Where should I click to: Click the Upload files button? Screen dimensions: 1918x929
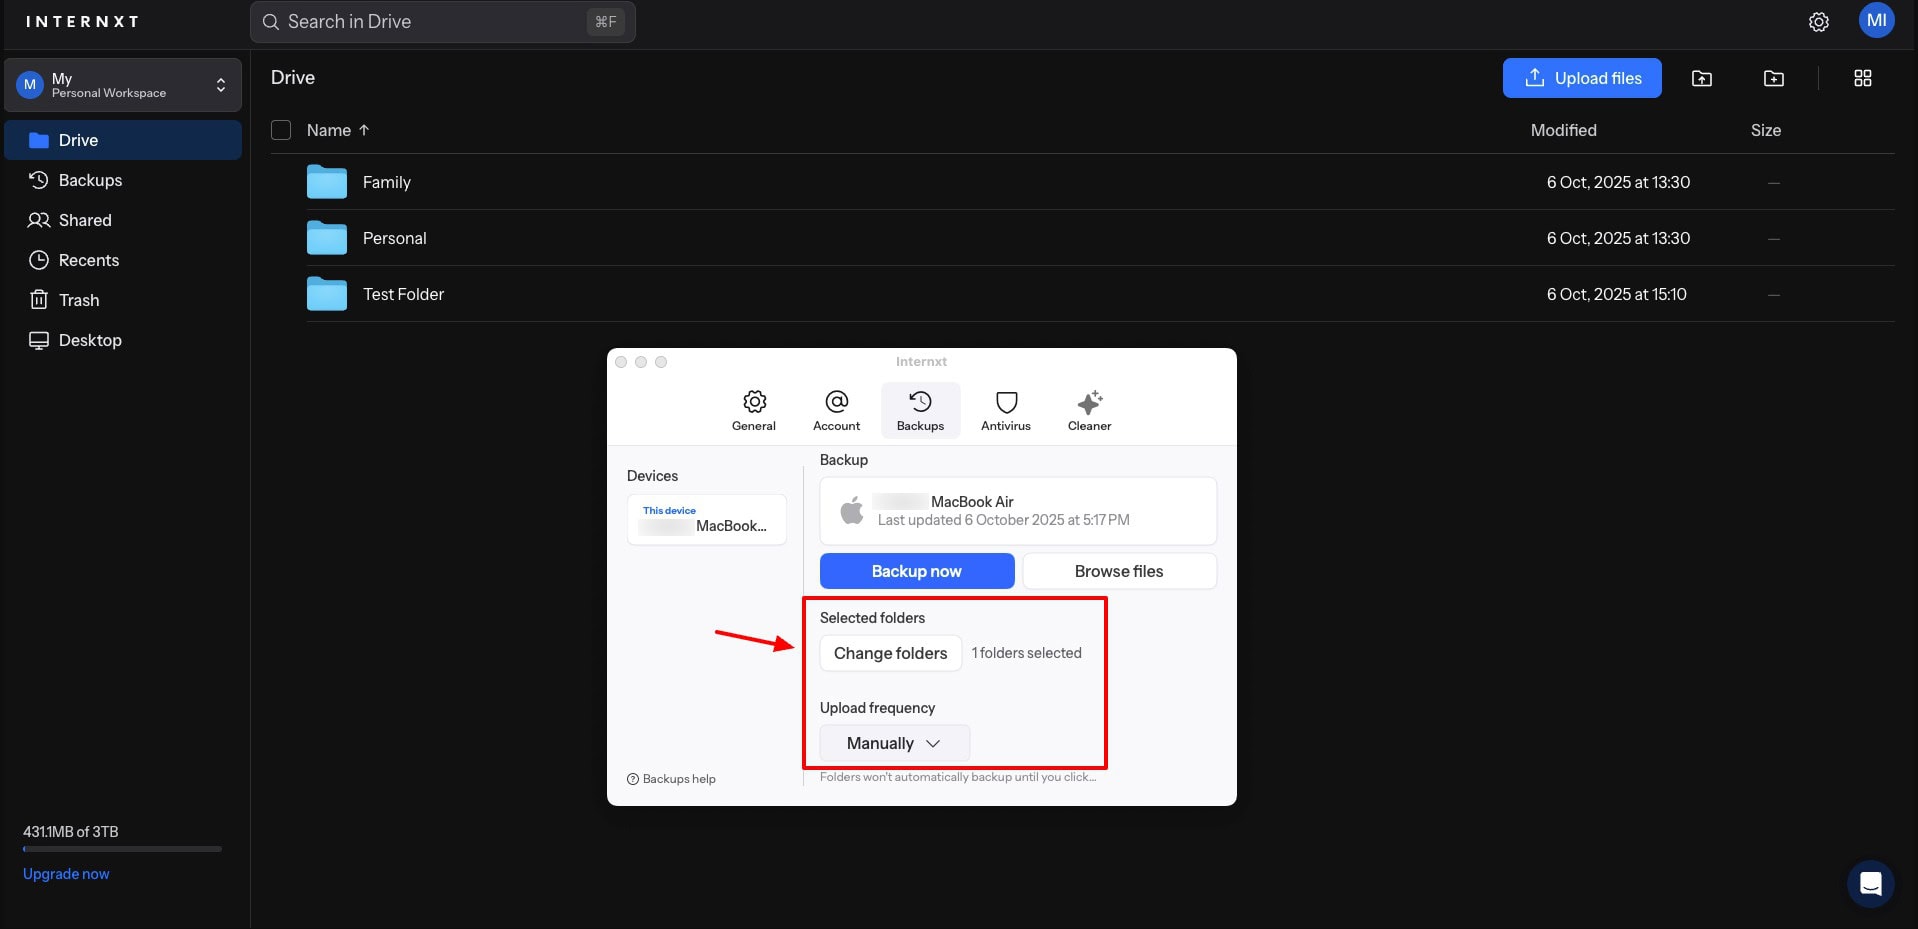pyautogui.click(x=1582, y=78)
